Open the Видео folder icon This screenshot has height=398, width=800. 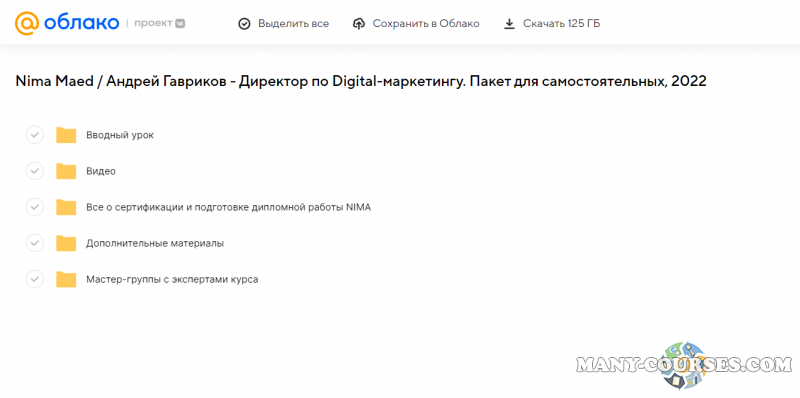click(66, 171)
